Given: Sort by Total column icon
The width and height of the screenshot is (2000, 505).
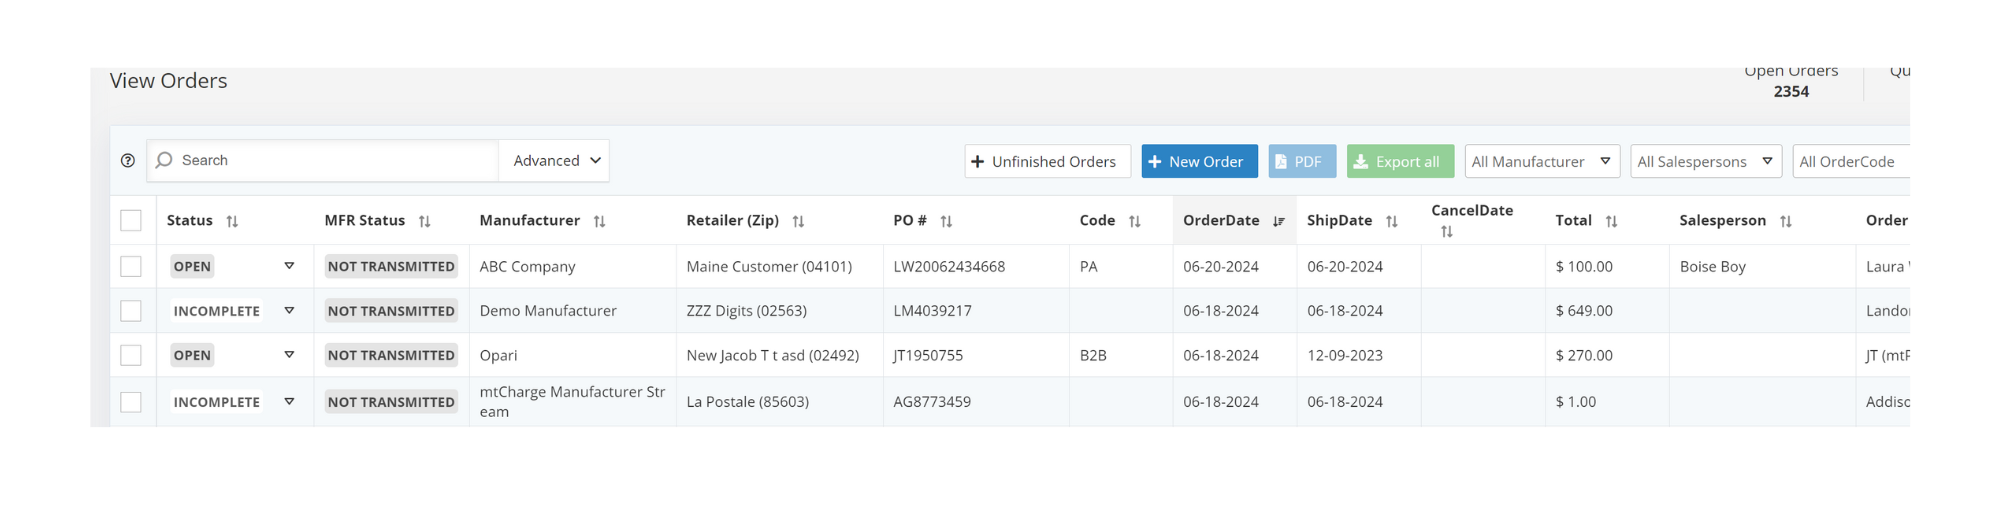Looking at the screenshot, I should click(x=1611, y=221).
